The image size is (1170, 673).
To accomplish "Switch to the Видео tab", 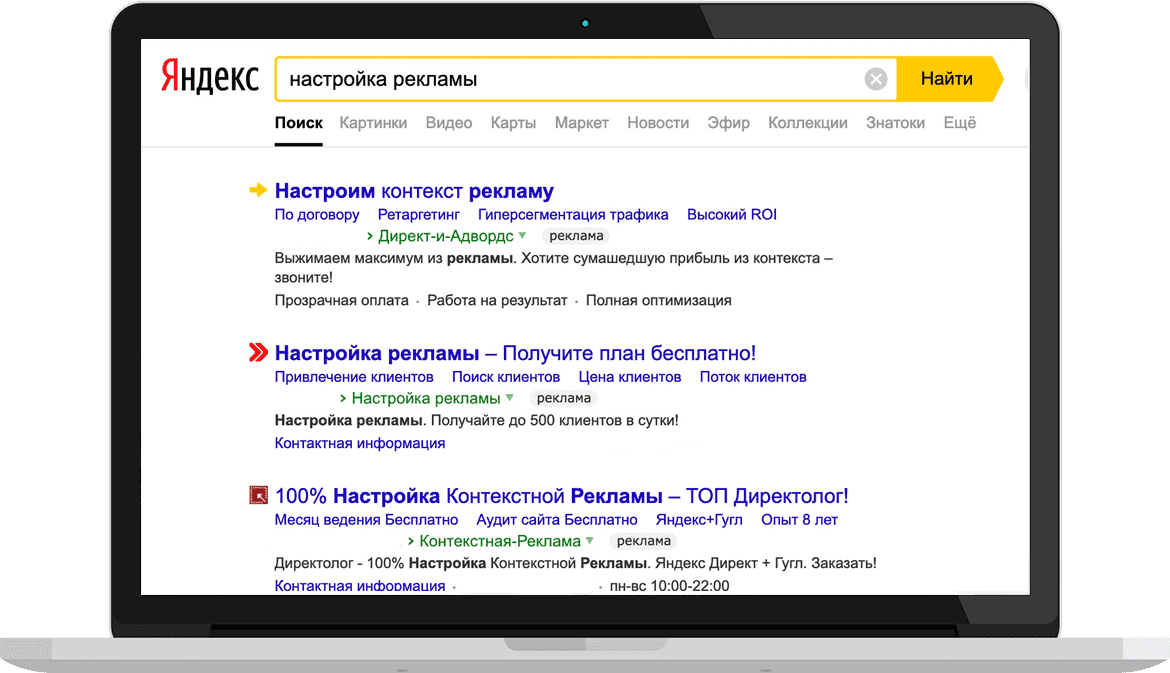I will tap(448, 122).
